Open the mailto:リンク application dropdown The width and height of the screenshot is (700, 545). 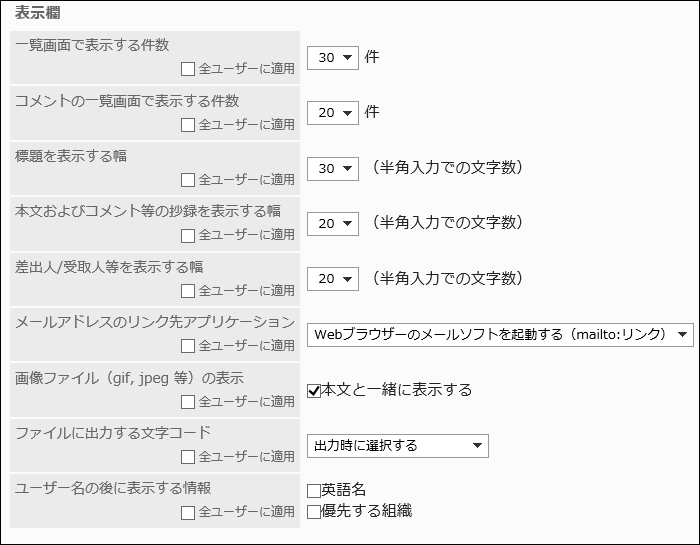500,334
